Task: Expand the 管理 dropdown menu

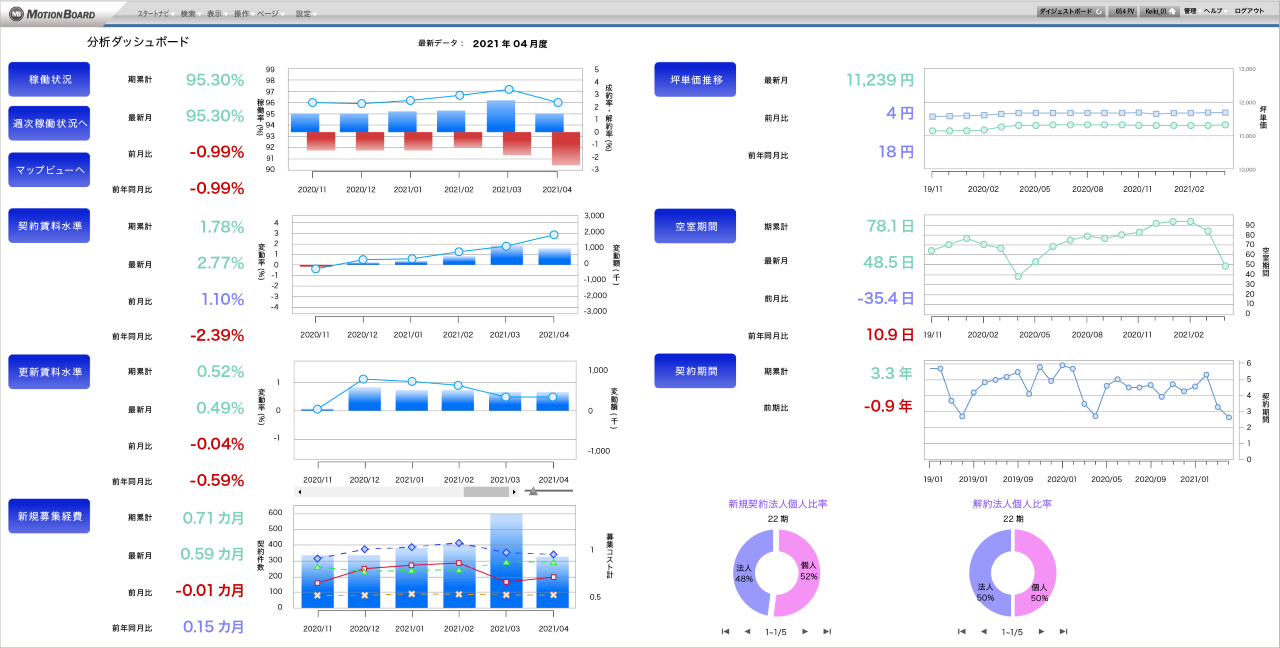Action: pos(1189,11)
